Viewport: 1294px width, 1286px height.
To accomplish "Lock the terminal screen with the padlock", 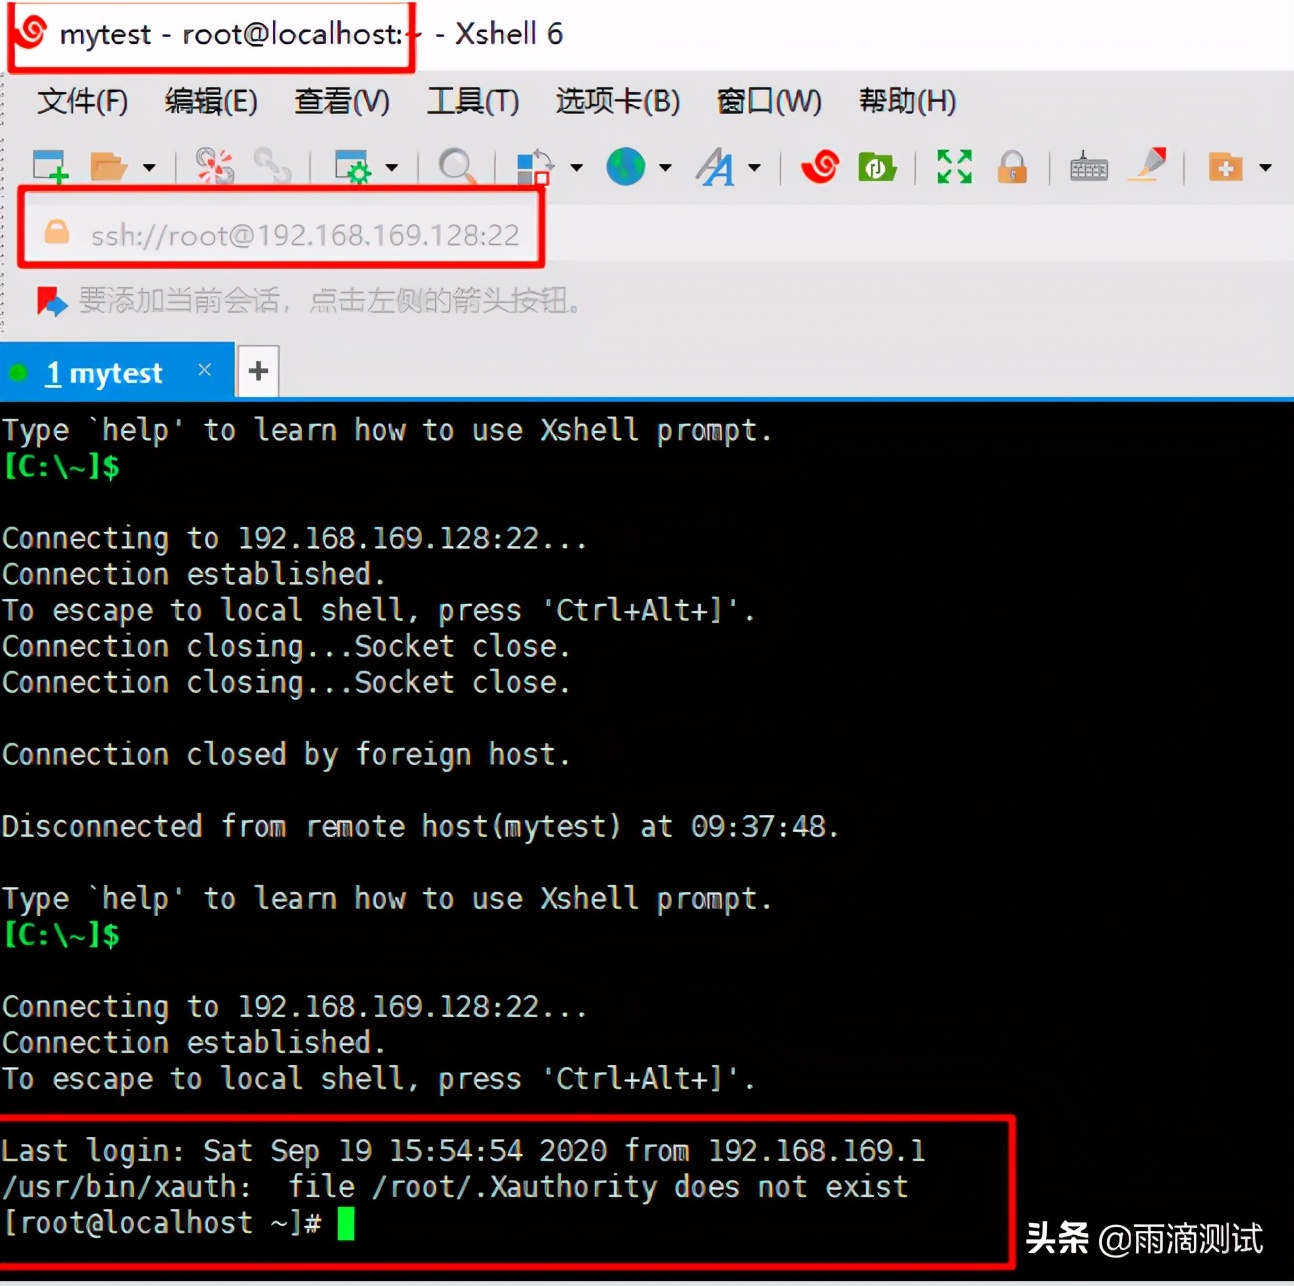I will 1012,167.
